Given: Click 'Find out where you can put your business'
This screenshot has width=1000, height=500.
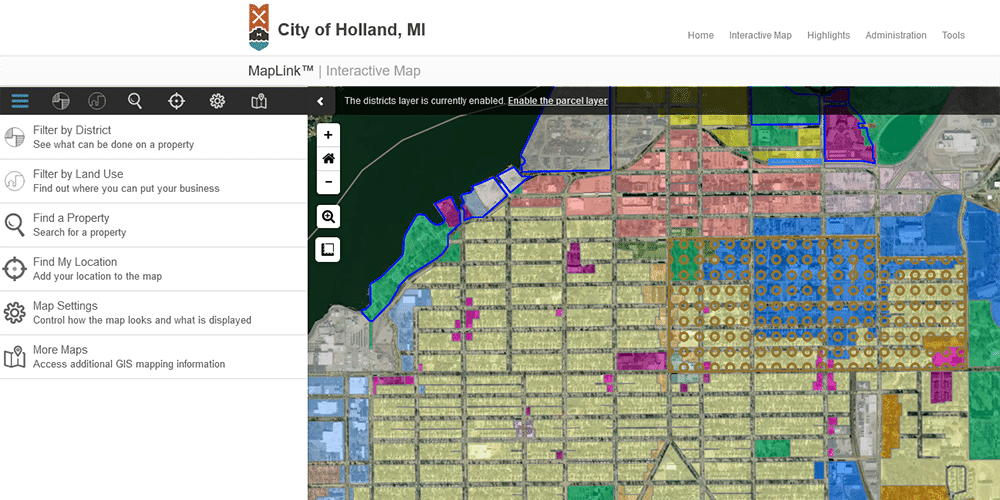Looking at the screenshot, I should [x=126, y=189].
